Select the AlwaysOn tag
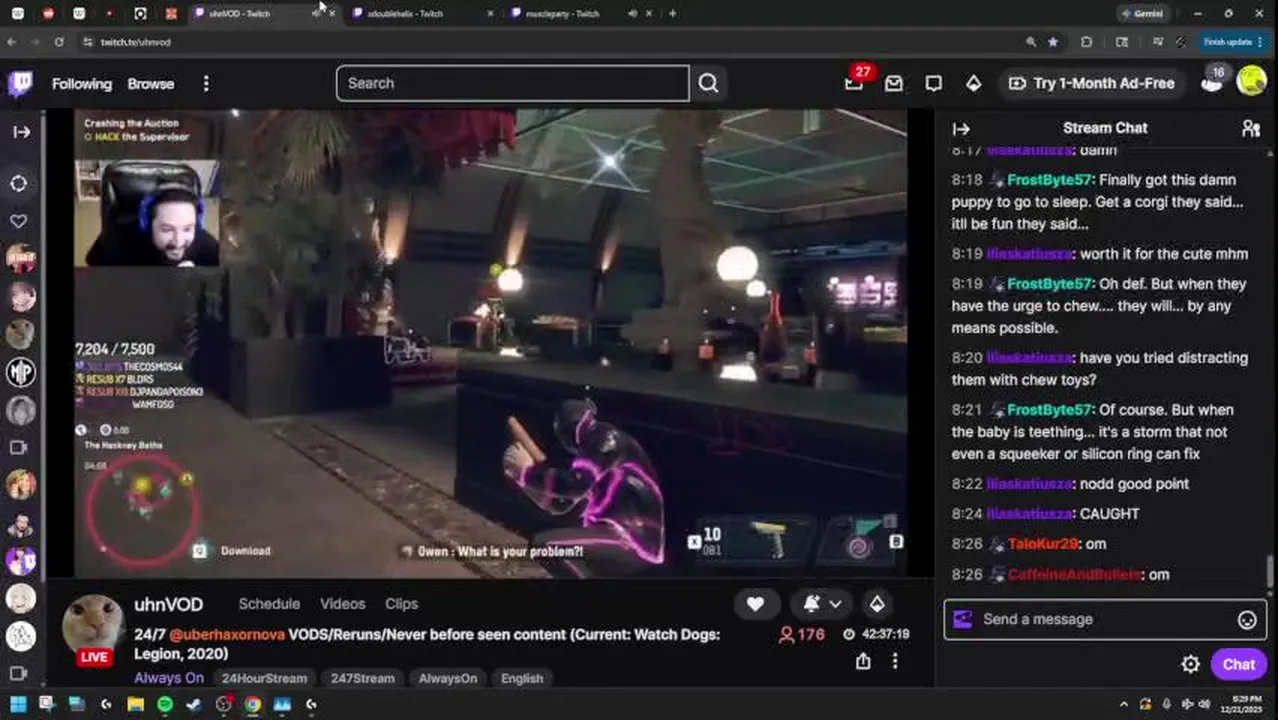 coord(447,678)
